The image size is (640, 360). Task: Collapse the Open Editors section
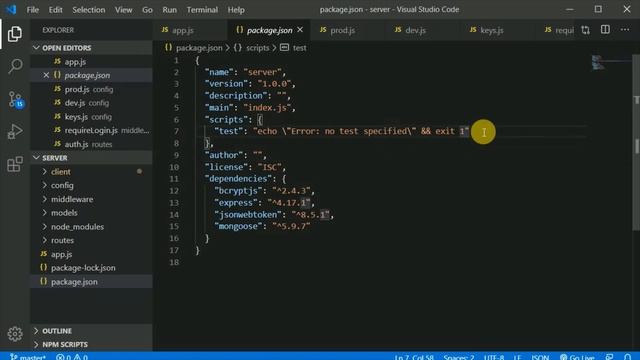pyautogui.click(x=91, y=48)
